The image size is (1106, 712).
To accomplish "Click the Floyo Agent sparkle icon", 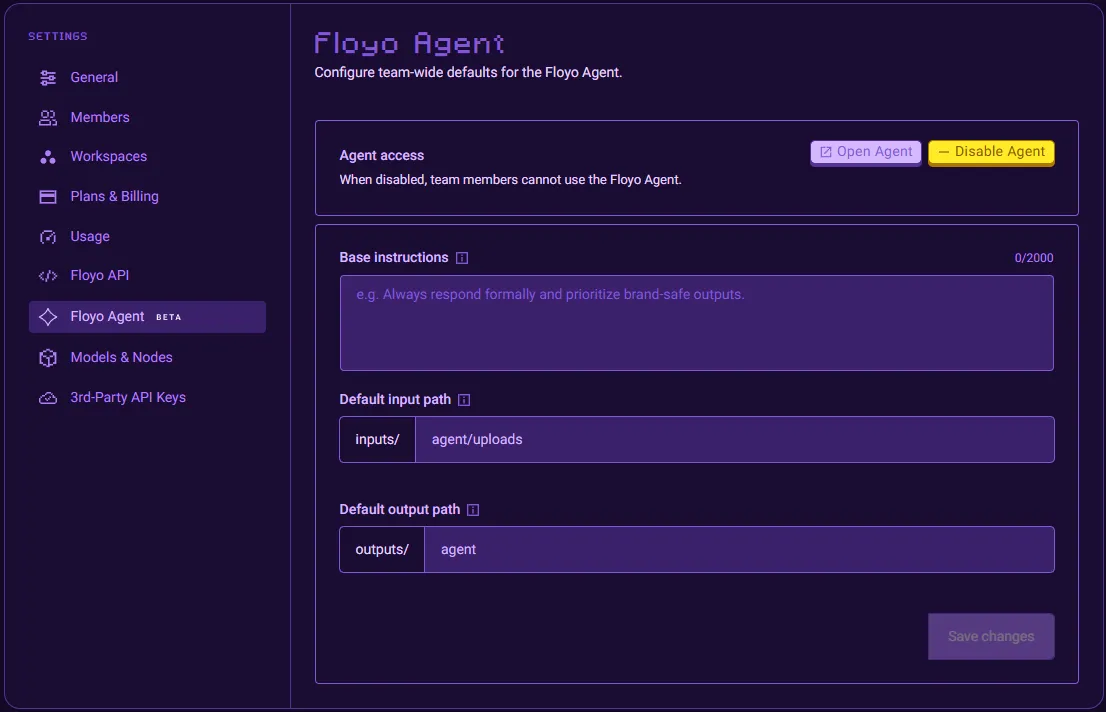I will pyautogui.click(x=48, y=317).
